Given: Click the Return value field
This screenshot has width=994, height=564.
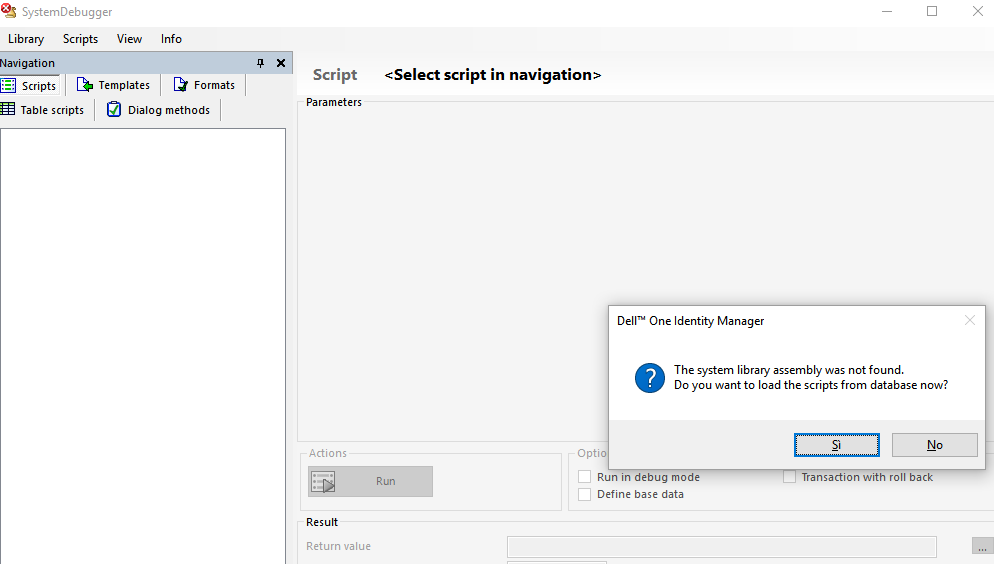Looking at the screenshot, I should [x=721, y=546].
